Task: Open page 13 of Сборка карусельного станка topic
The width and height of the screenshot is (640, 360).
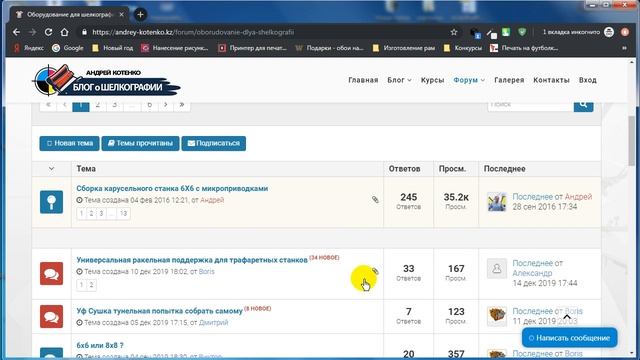Action: (x=124, y=213)
